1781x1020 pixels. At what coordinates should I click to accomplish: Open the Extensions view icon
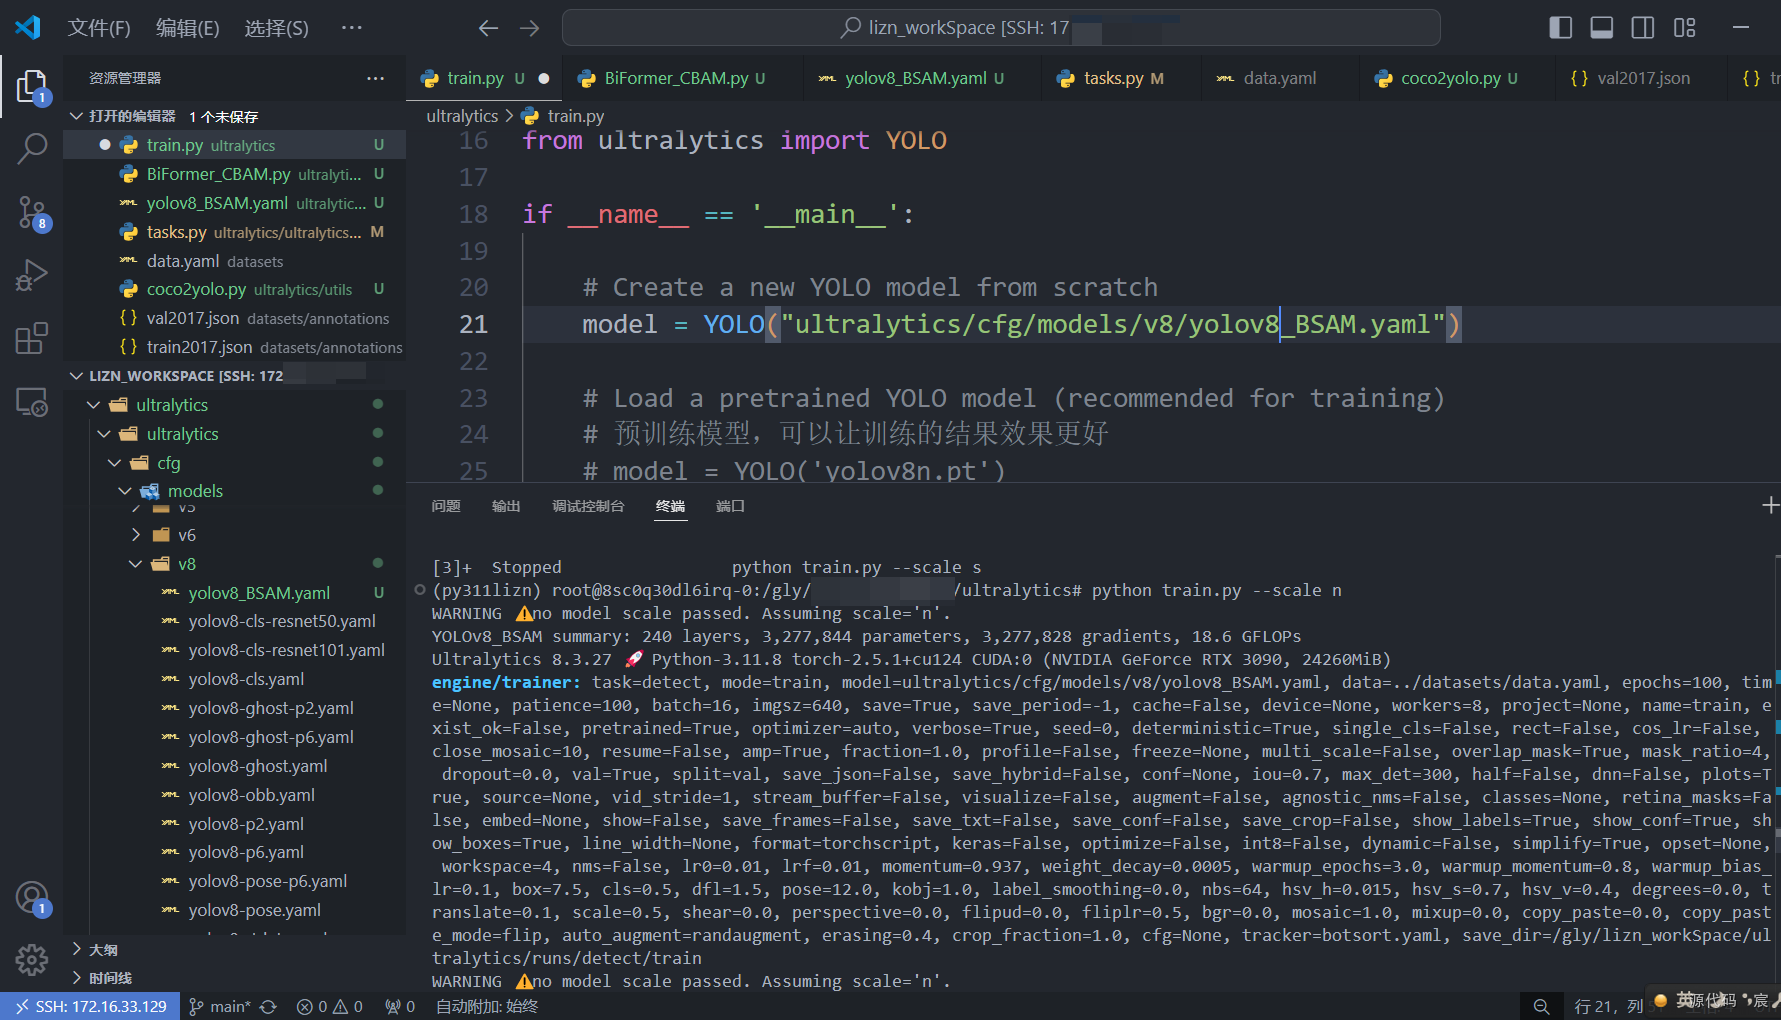pos(31,338)
